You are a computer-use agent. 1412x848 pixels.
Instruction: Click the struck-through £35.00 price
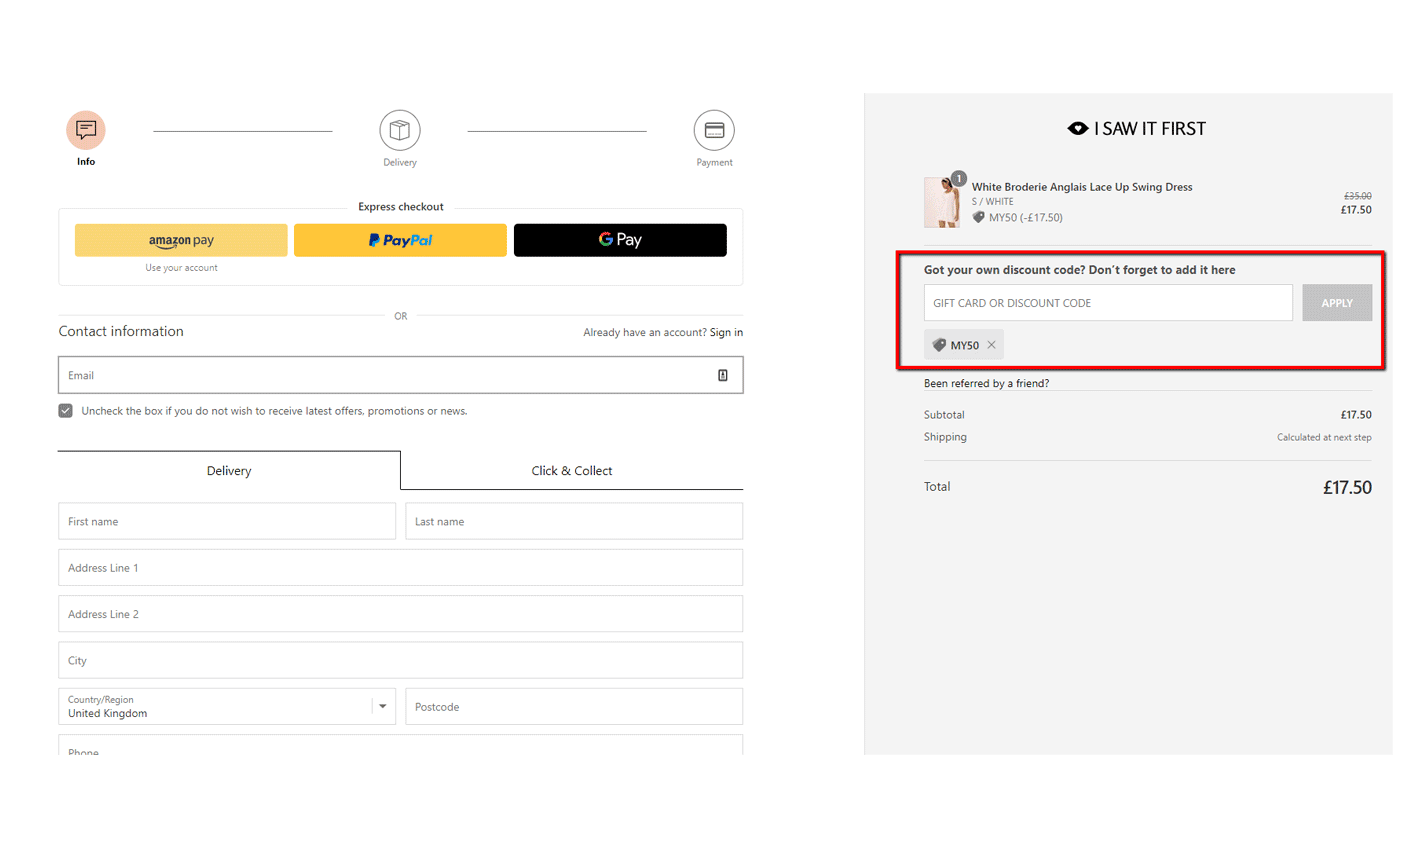1358,196
